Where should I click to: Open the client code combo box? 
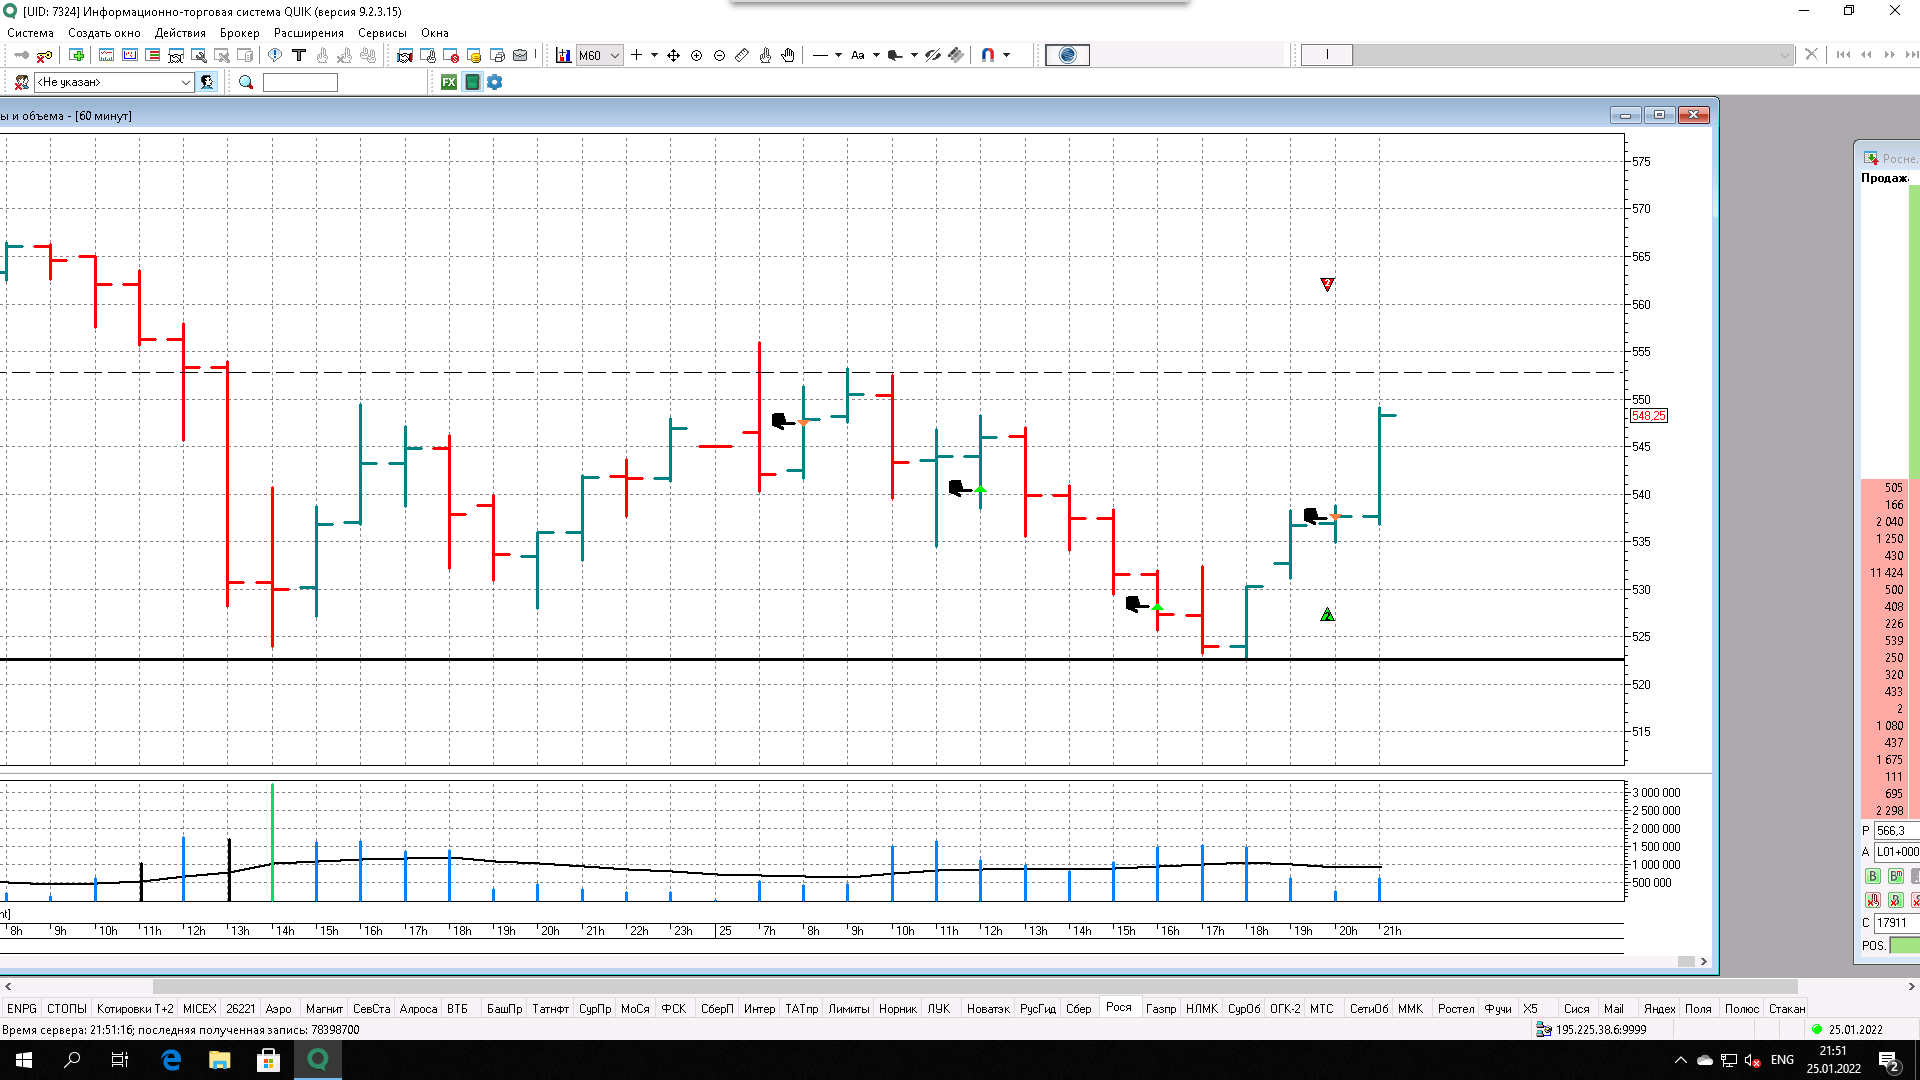(114, 83)
